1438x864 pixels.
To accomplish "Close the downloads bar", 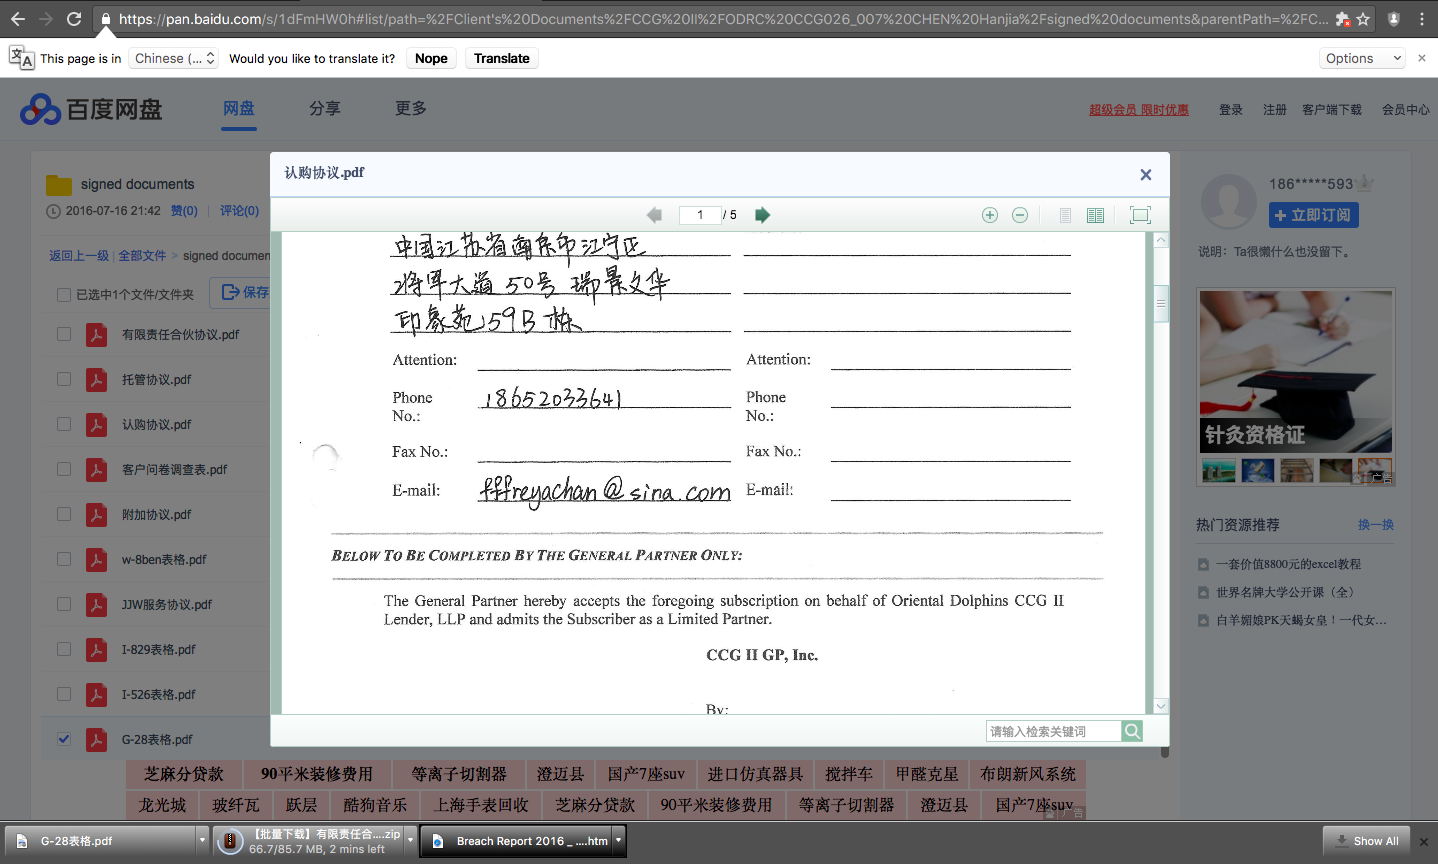I will (1424, 841).
